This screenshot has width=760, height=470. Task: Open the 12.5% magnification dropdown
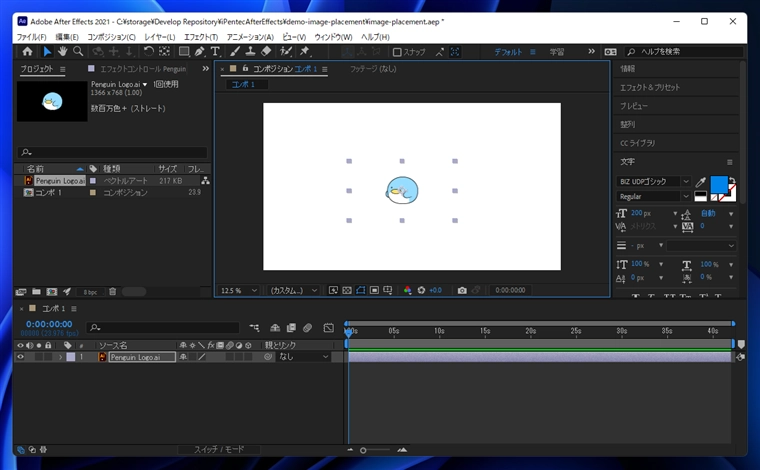pos(238,290)
